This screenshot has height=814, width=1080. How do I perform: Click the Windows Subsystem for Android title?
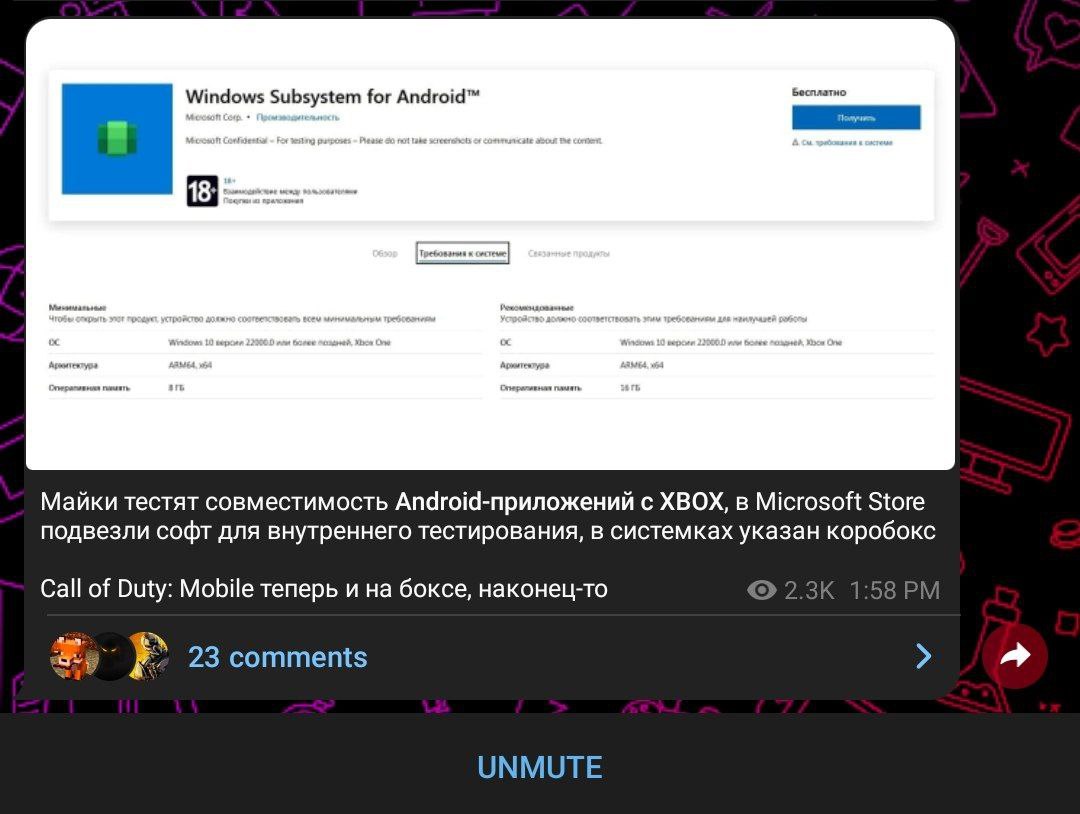pyautogui.click(x=332, y=96)
